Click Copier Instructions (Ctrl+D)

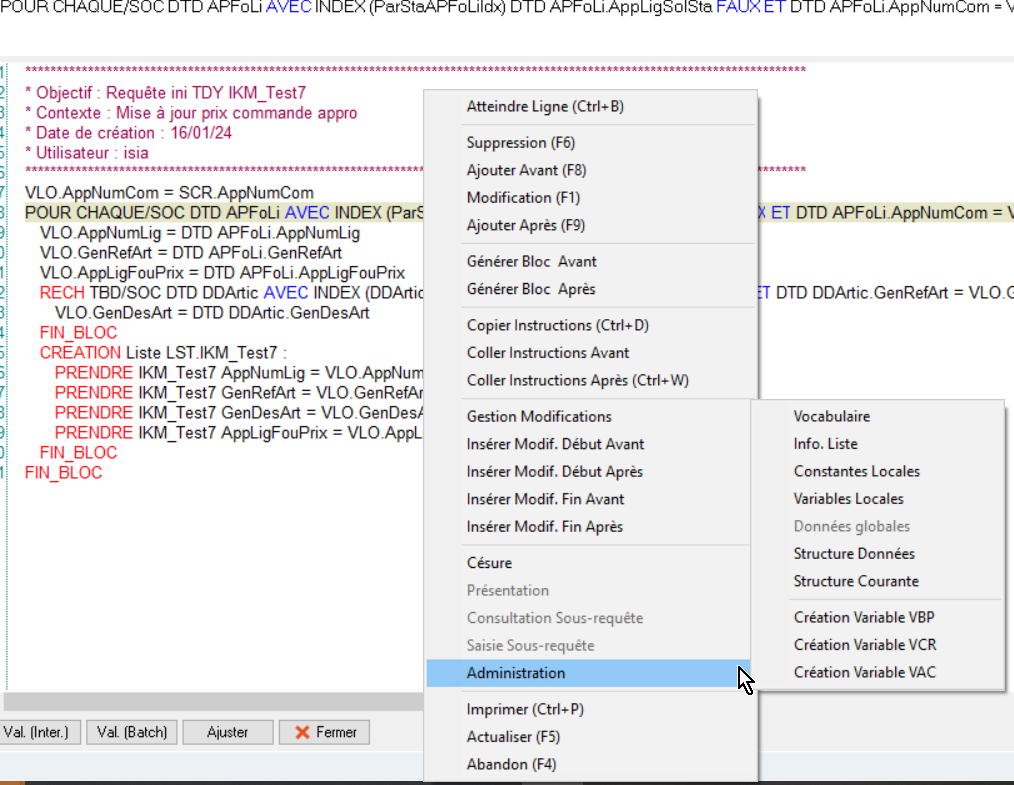click(x=557, y=325)
